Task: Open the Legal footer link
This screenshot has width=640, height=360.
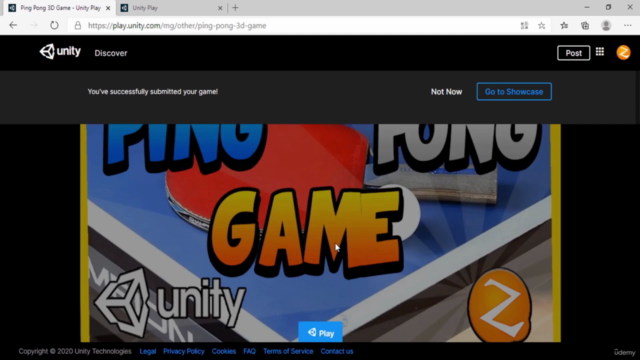Action: 148,351
